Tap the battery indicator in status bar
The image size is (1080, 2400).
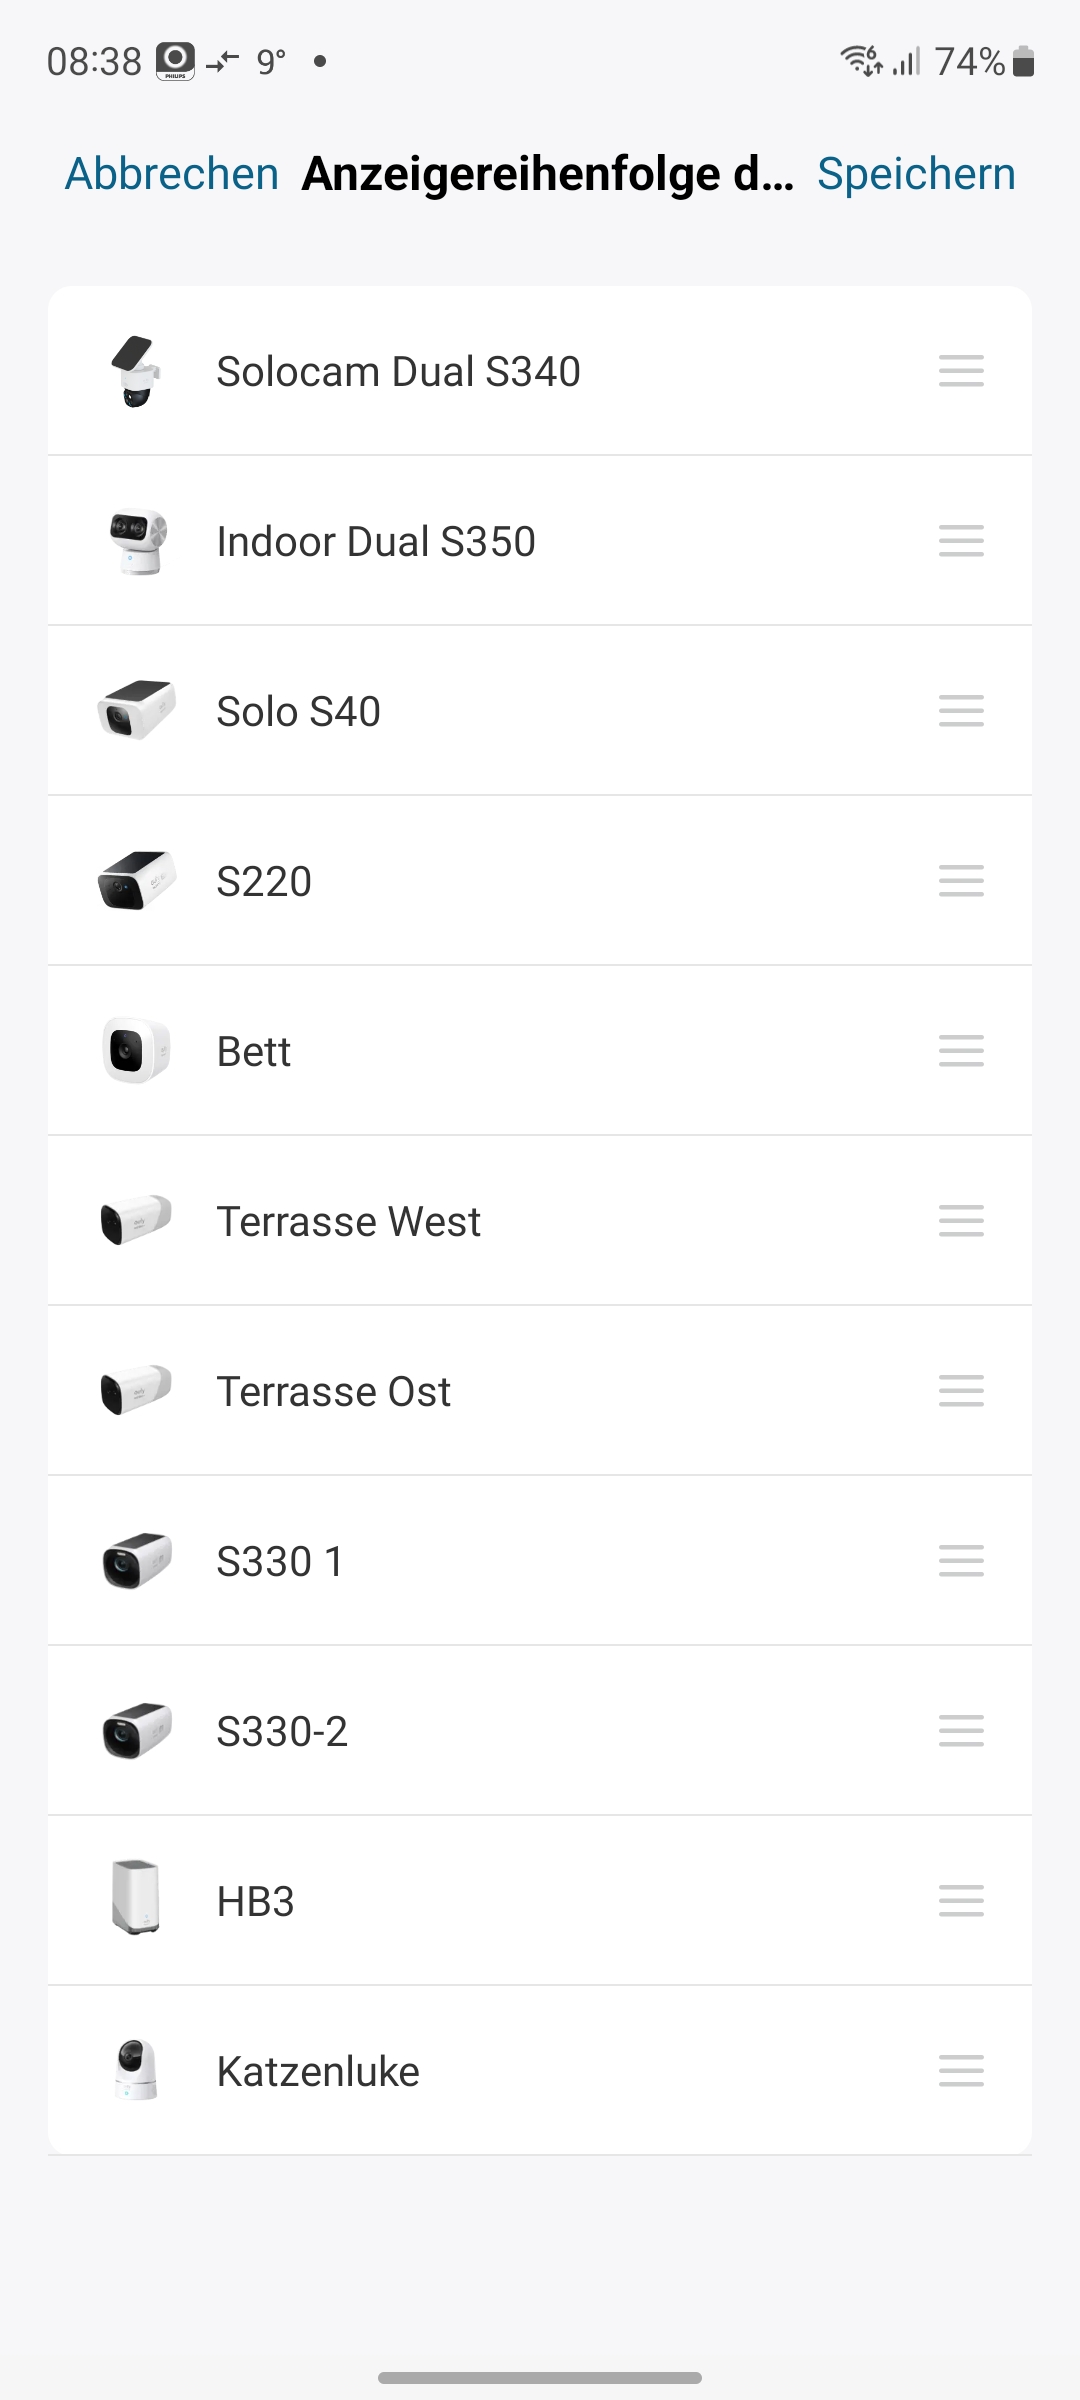[1023, 62]
